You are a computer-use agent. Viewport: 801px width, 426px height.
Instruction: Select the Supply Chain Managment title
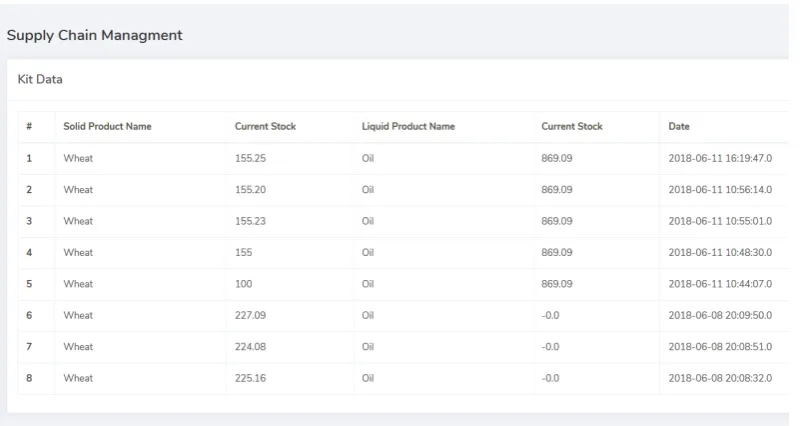(x=95, y=35)
